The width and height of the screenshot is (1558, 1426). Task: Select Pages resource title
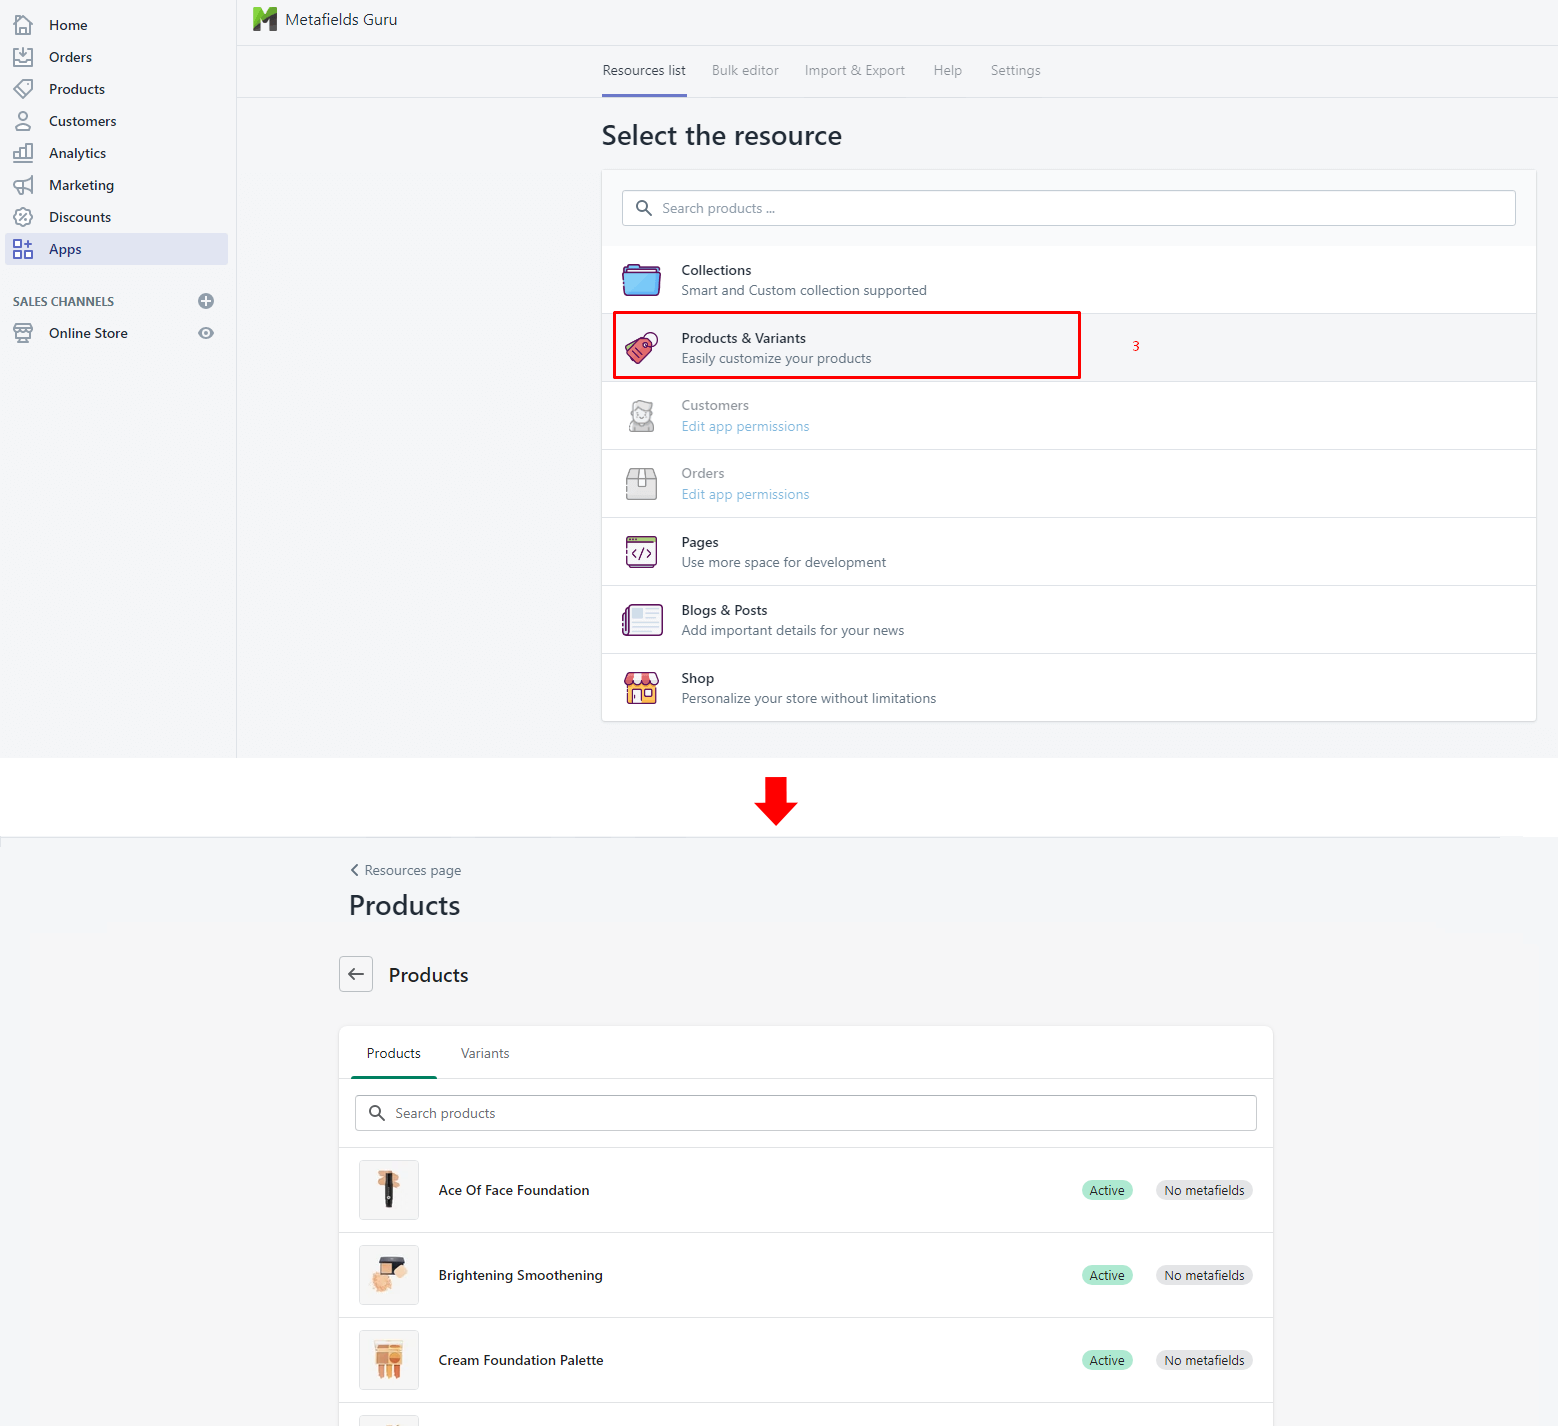point(700,542)
